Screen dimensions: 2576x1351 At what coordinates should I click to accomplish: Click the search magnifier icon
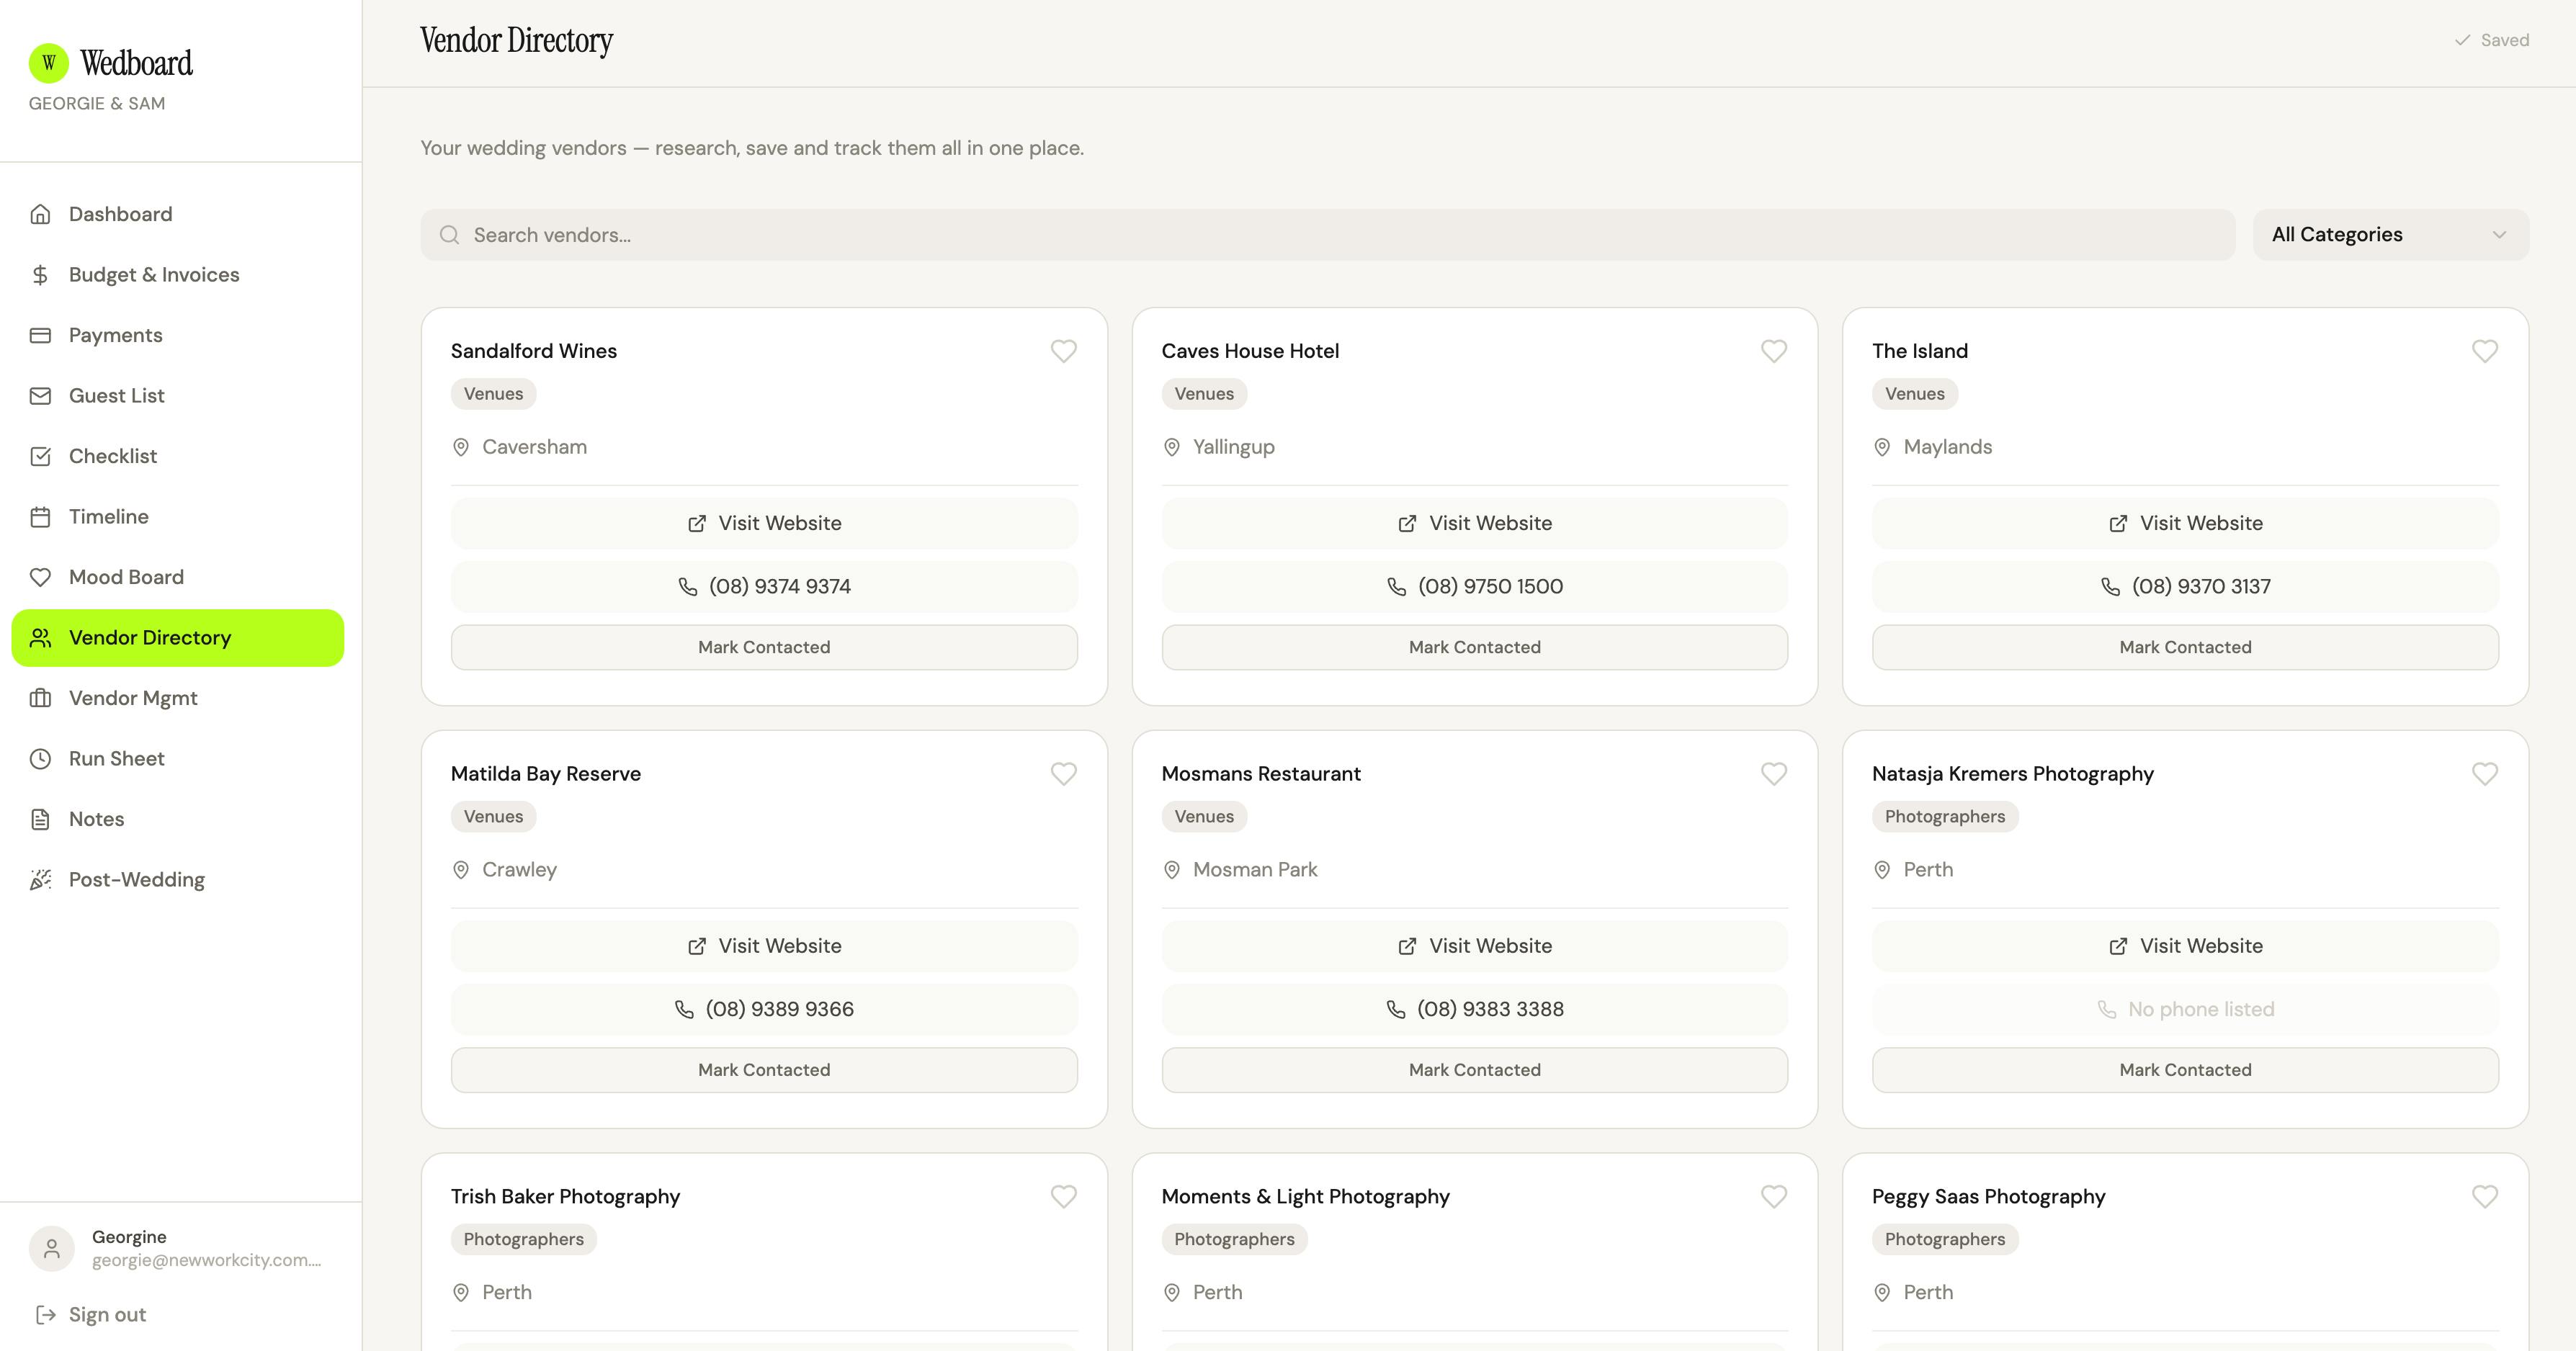point(450,235)
